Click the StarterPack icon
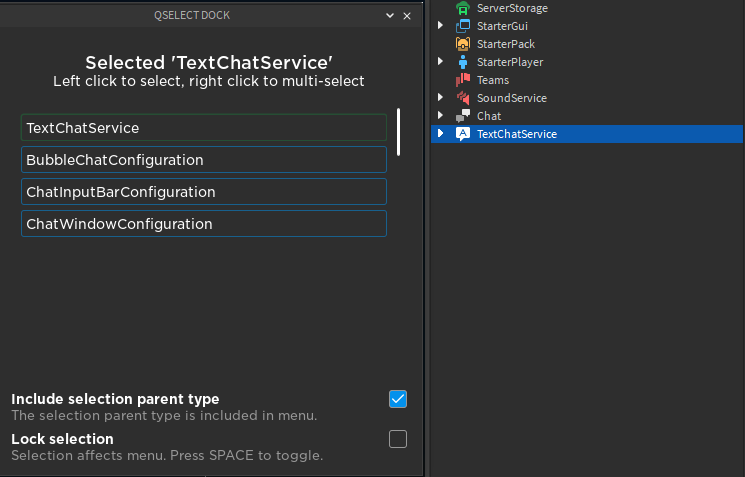 (463, 44)
